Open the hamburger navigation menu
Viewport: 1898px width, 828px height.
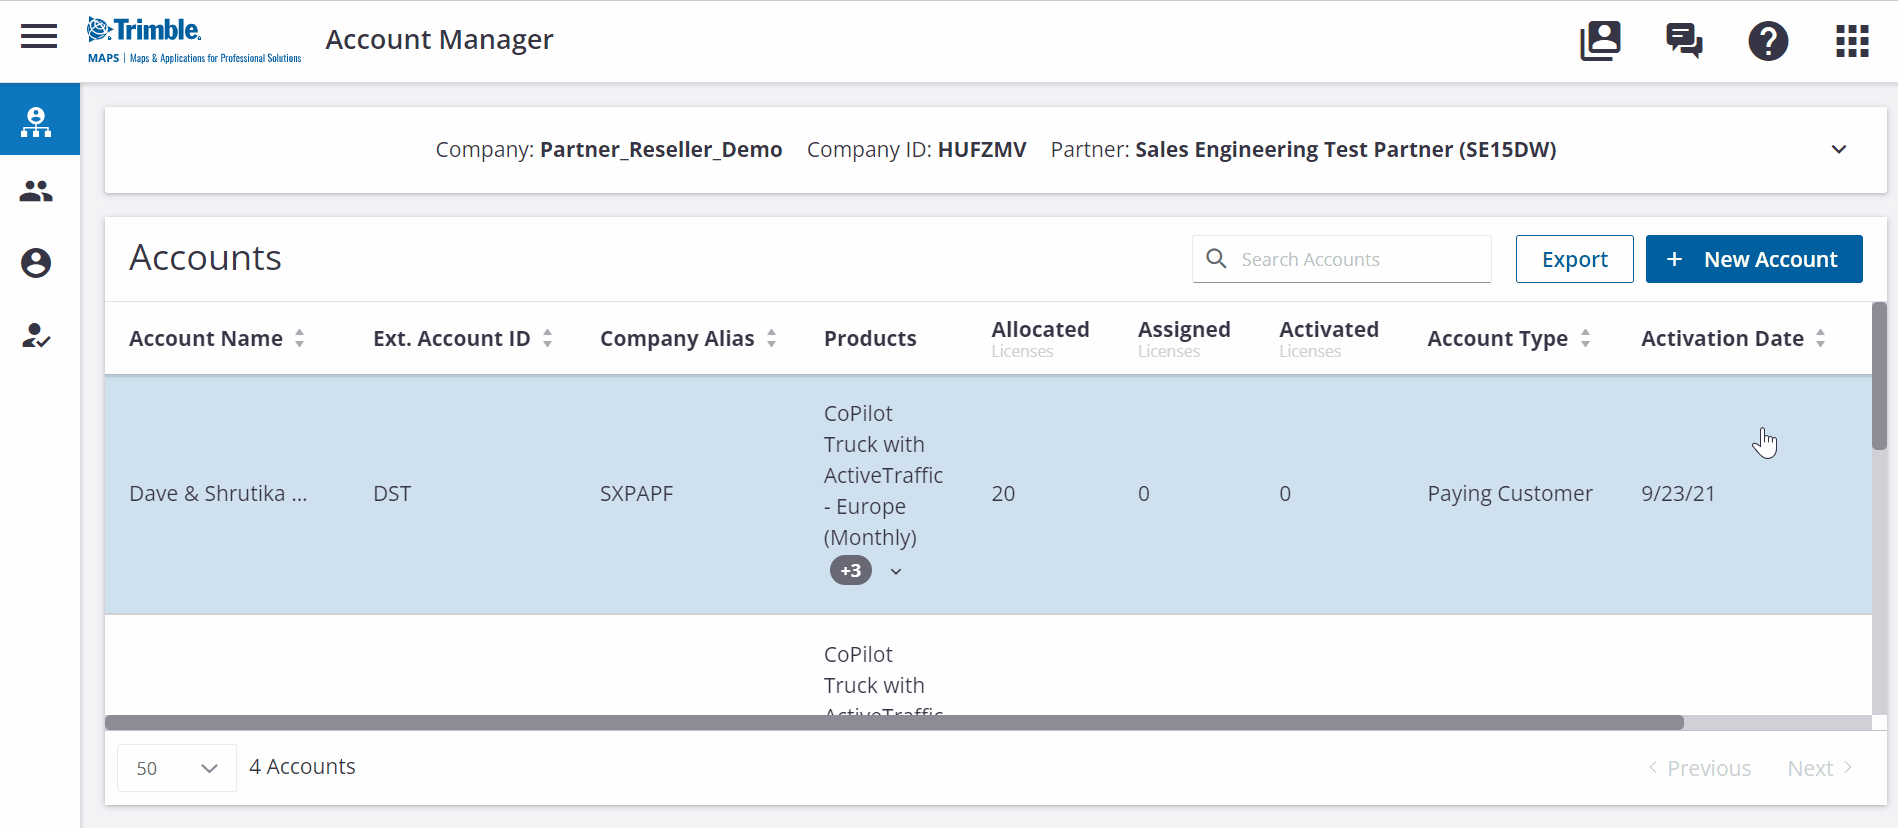point(39,37)
